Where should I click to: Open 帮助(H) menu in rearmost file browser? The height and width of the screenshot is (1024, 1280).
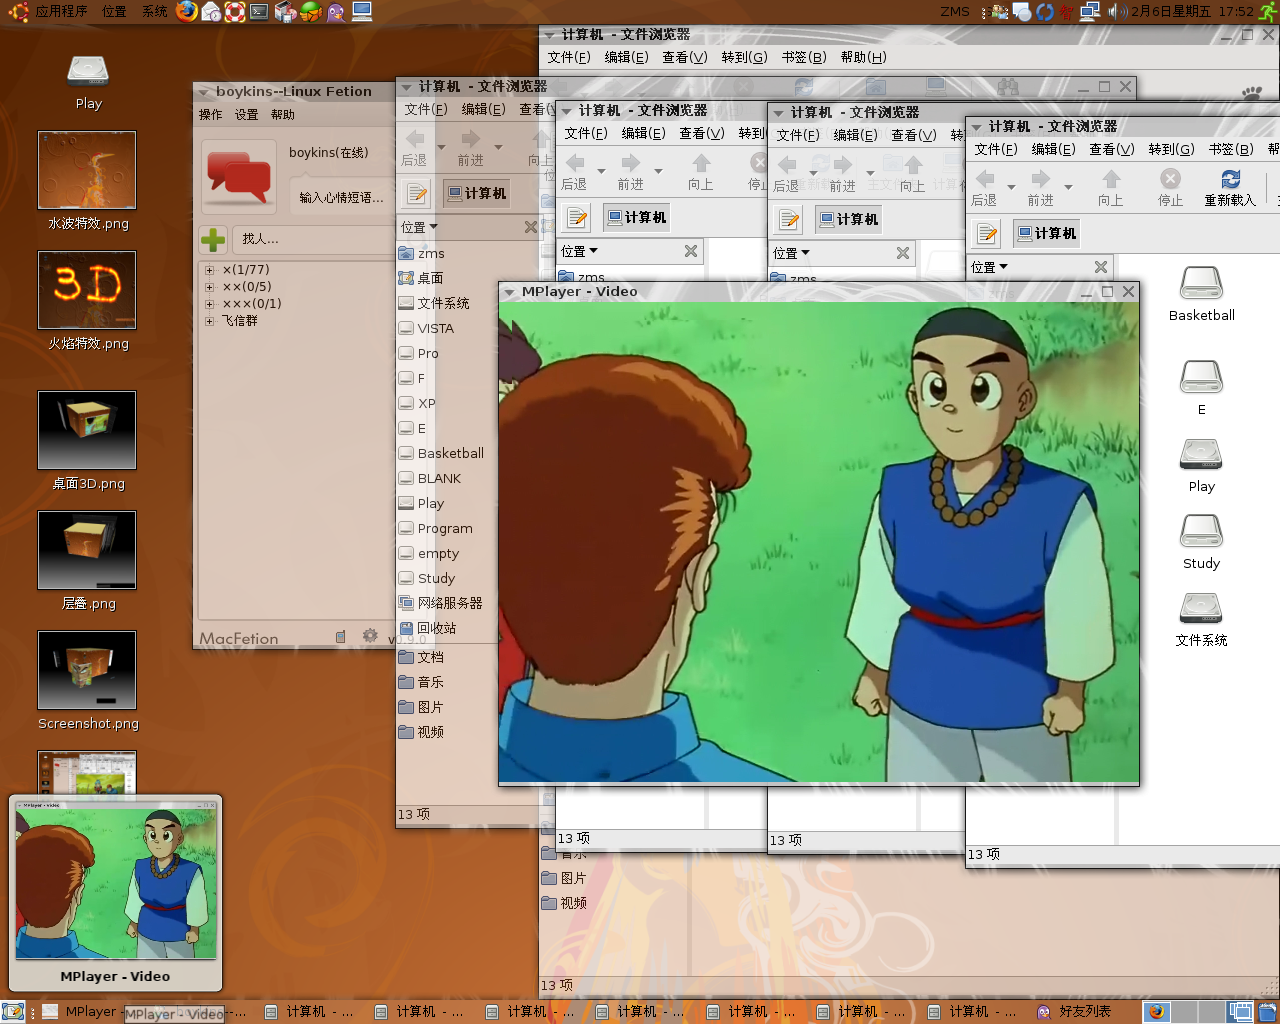tap(863, 57)
